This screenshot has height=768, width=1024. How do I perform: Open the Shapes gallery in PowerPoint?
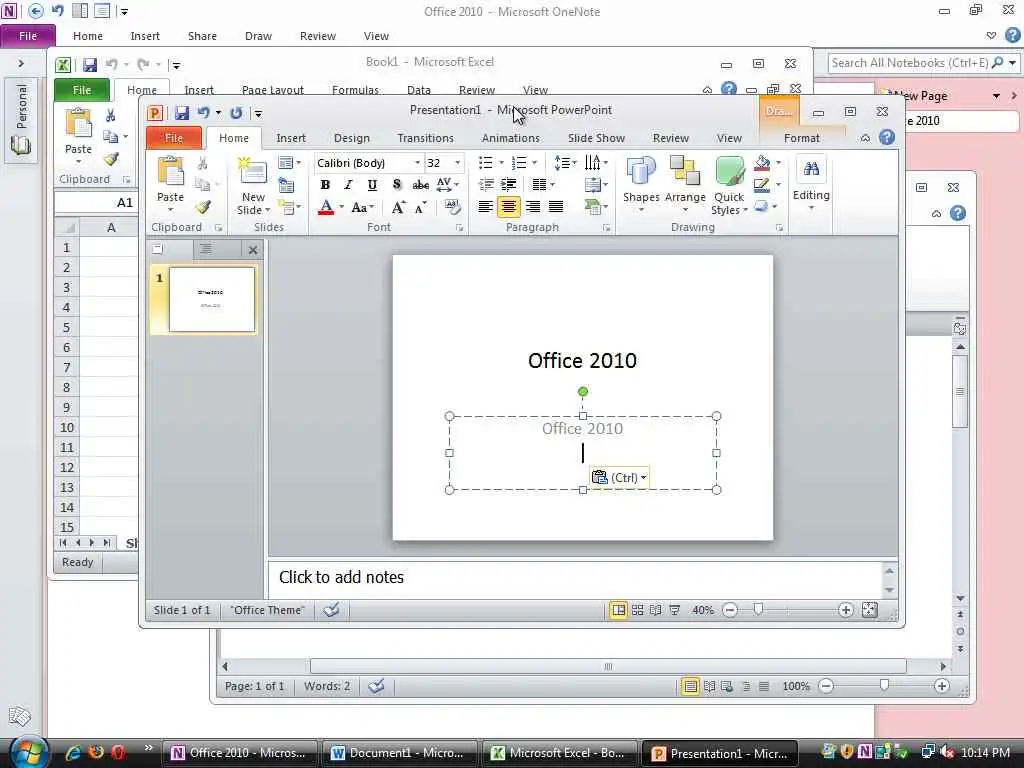pos(641,184)
